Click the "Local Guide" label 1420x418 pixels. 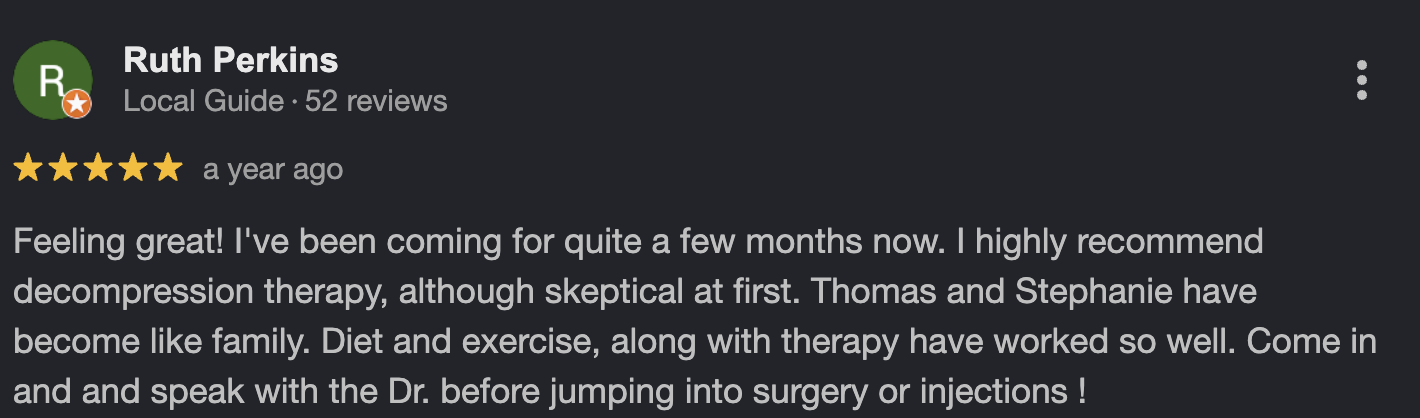click(203, 101)
